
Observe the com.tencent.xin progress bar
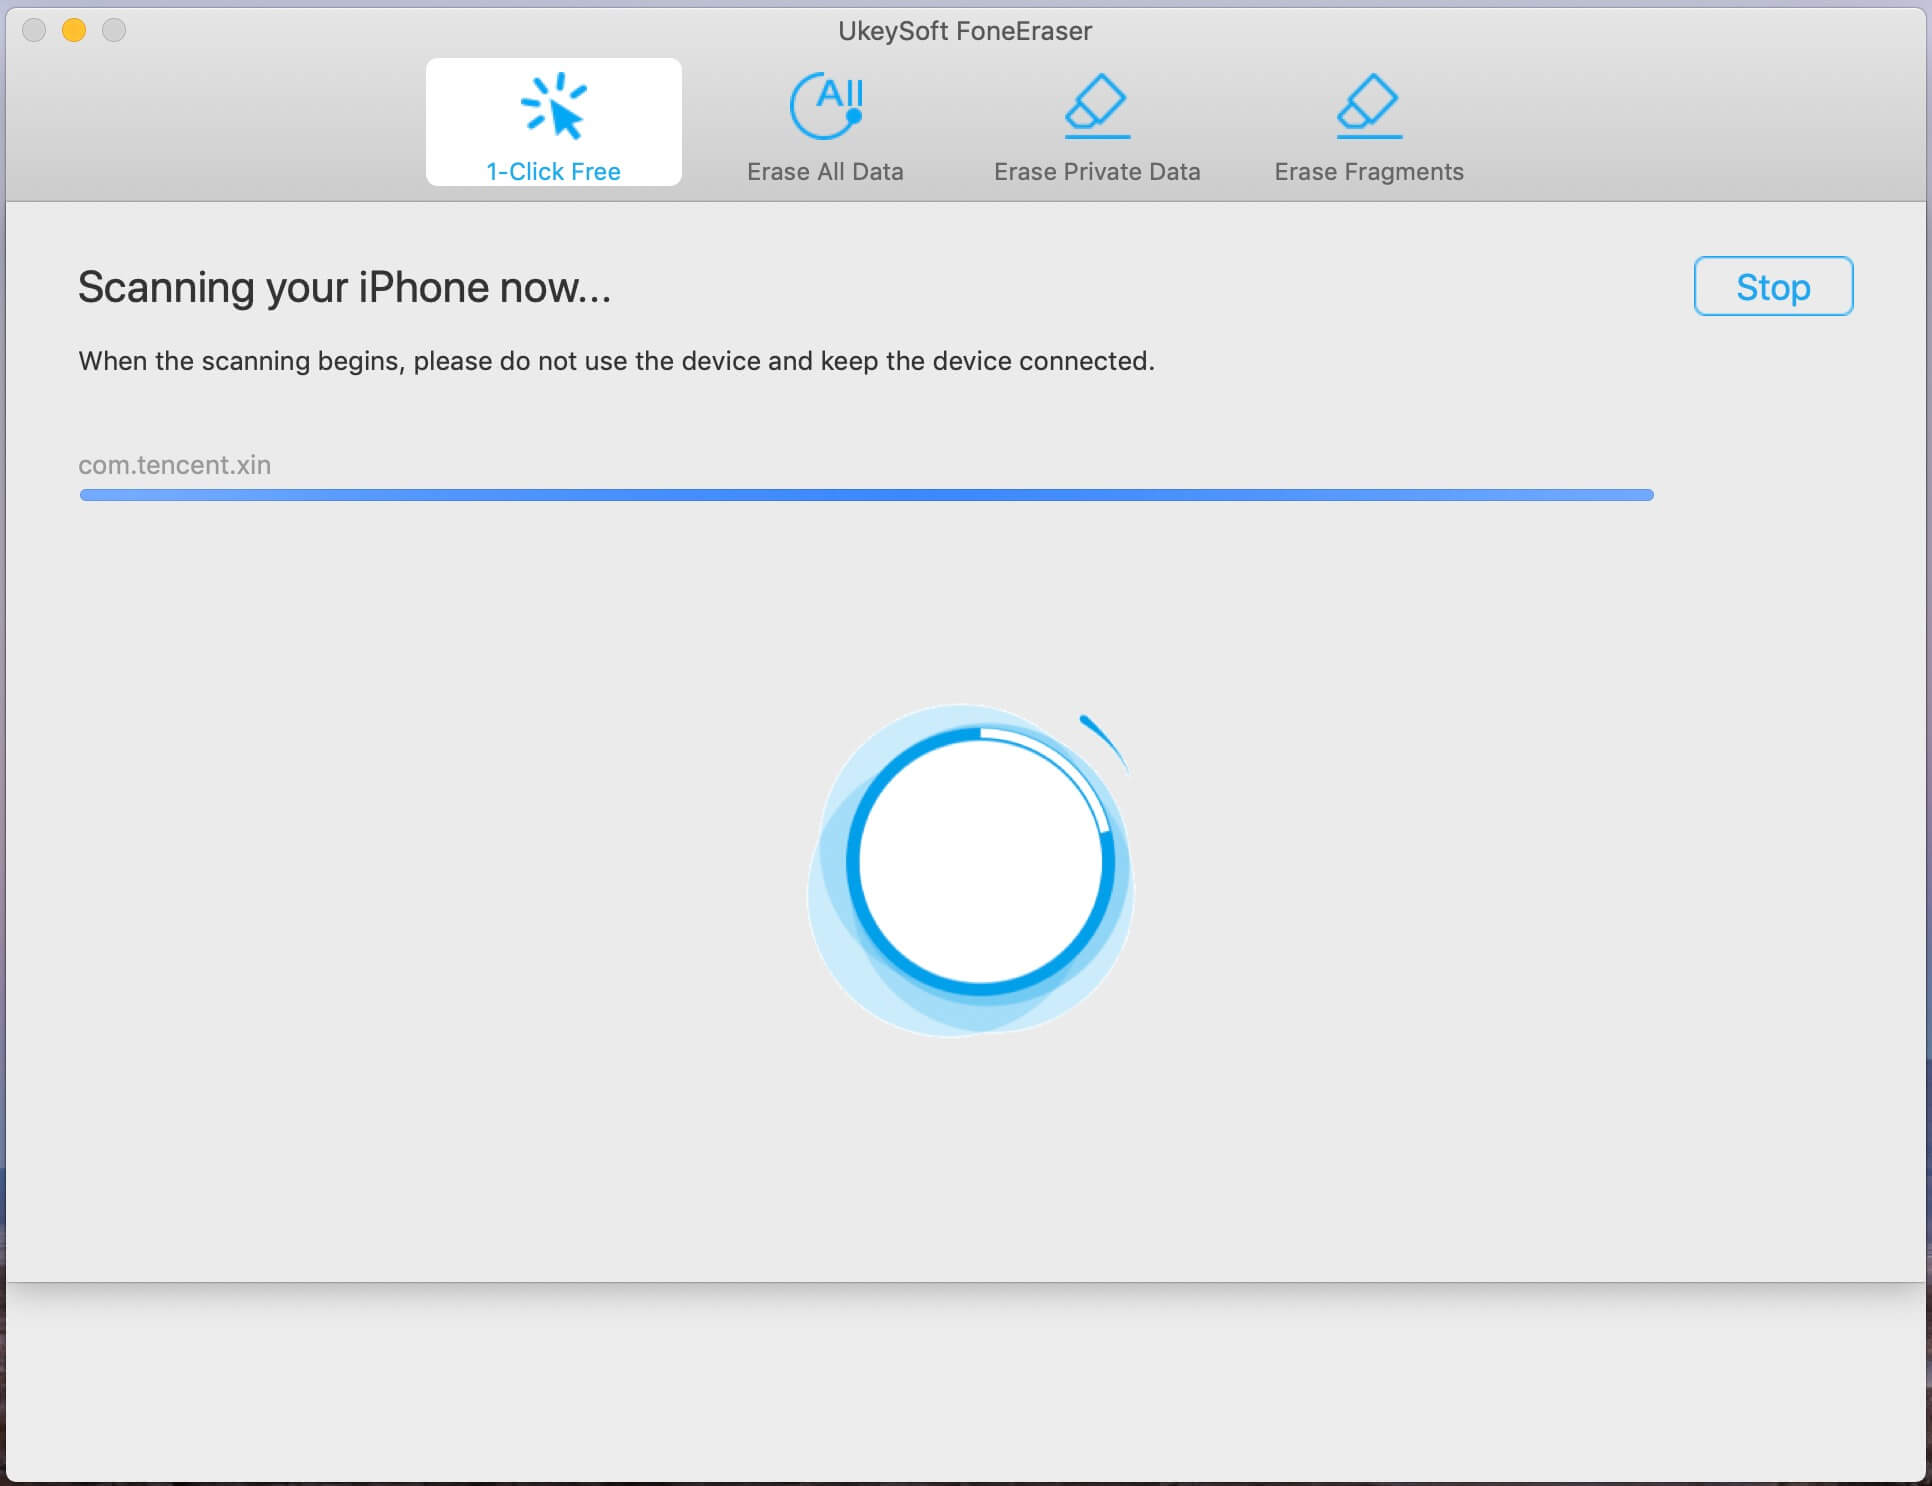(866, 495)
